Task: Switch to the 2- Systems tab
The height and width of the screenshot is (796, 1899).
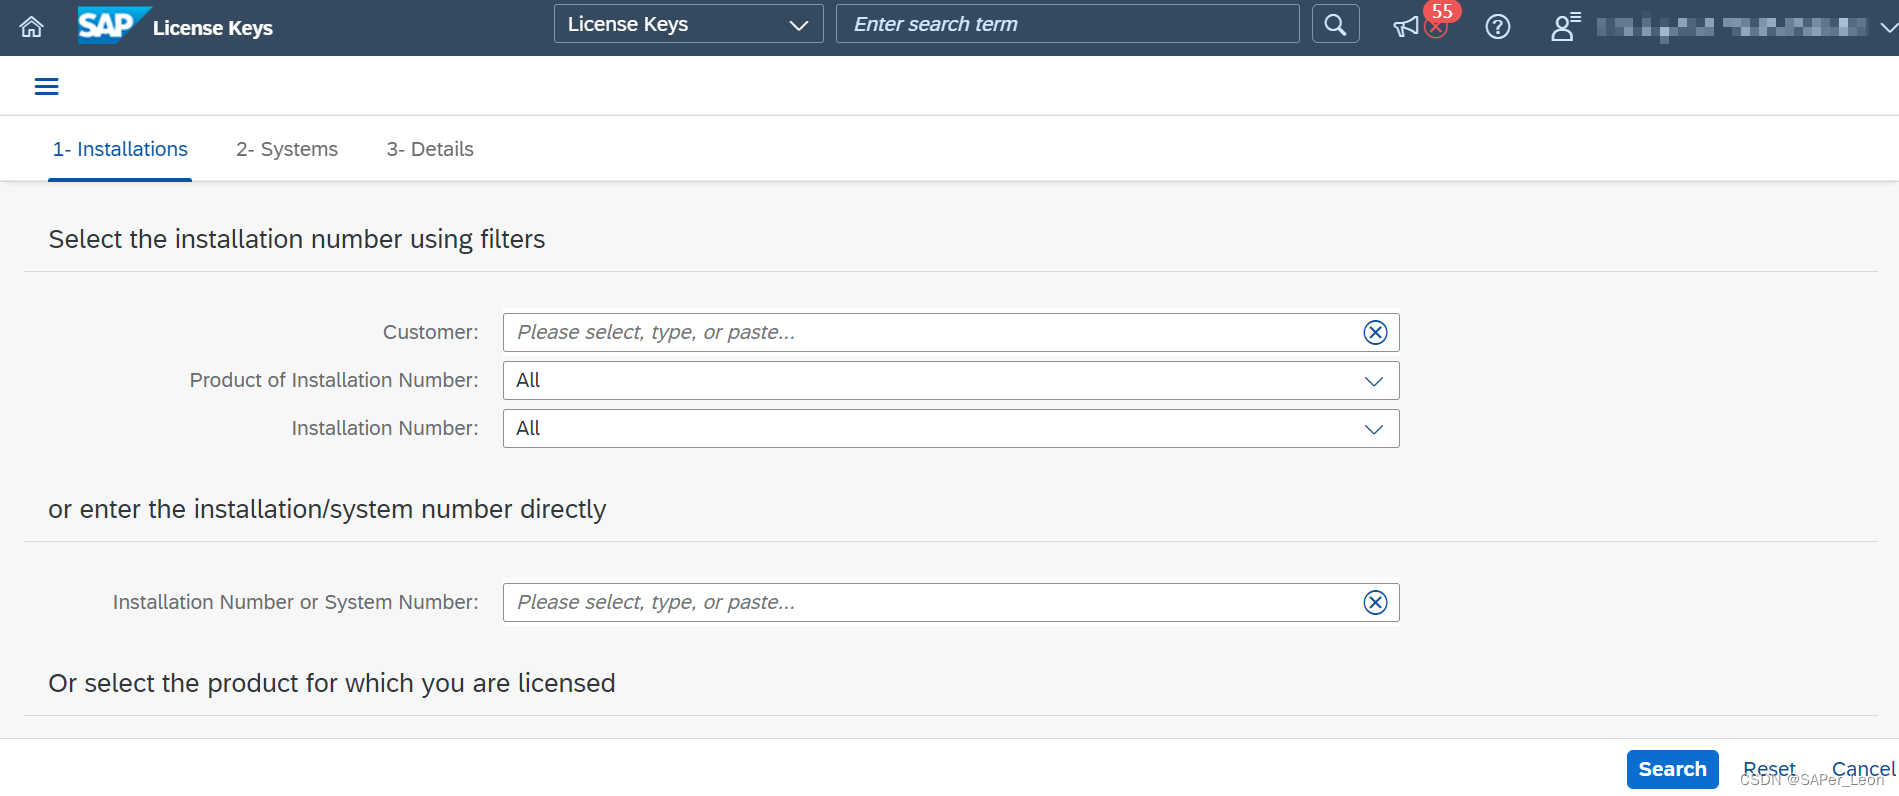Action: [x=287, y=149]
